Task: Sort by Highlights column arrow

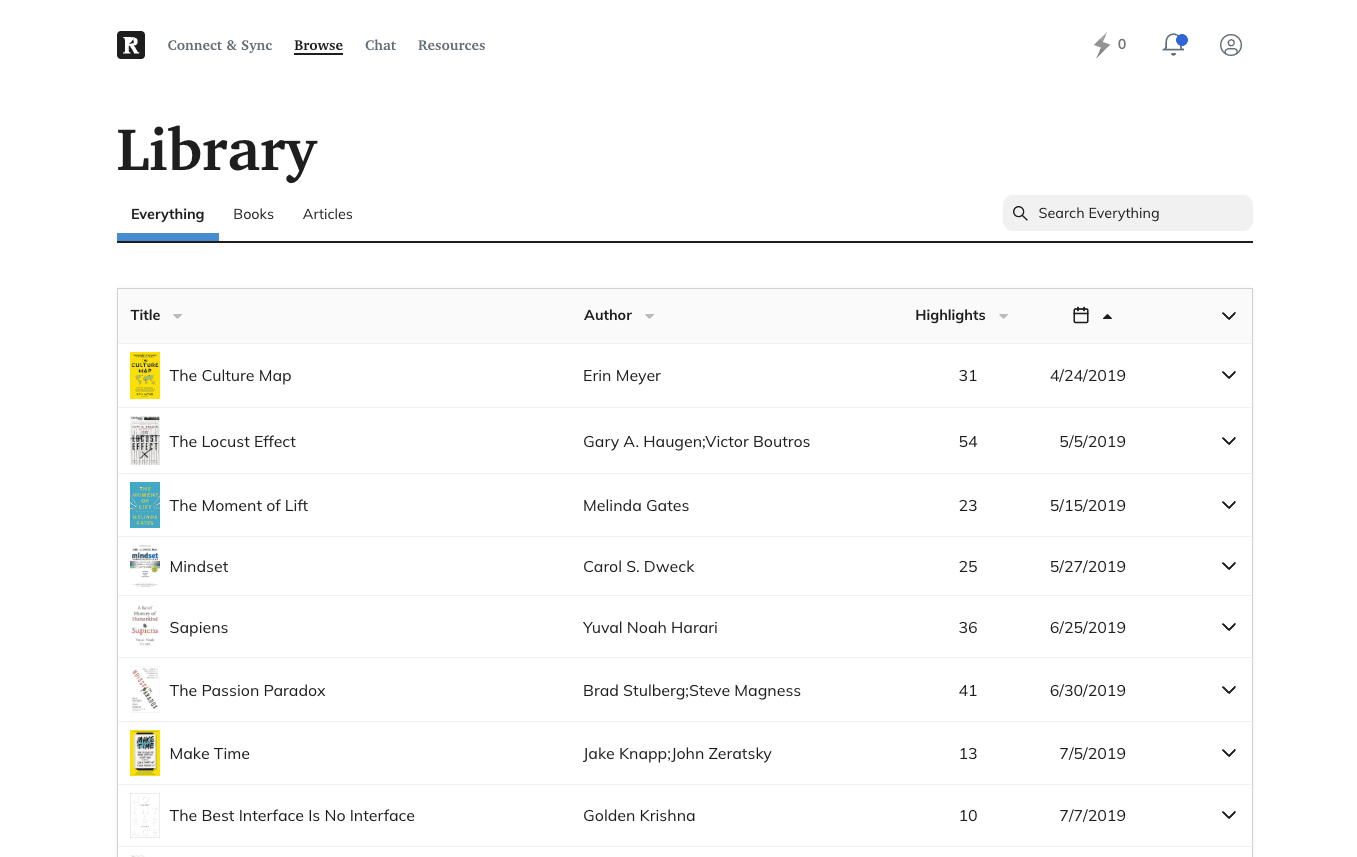Action: point(1003,316)
